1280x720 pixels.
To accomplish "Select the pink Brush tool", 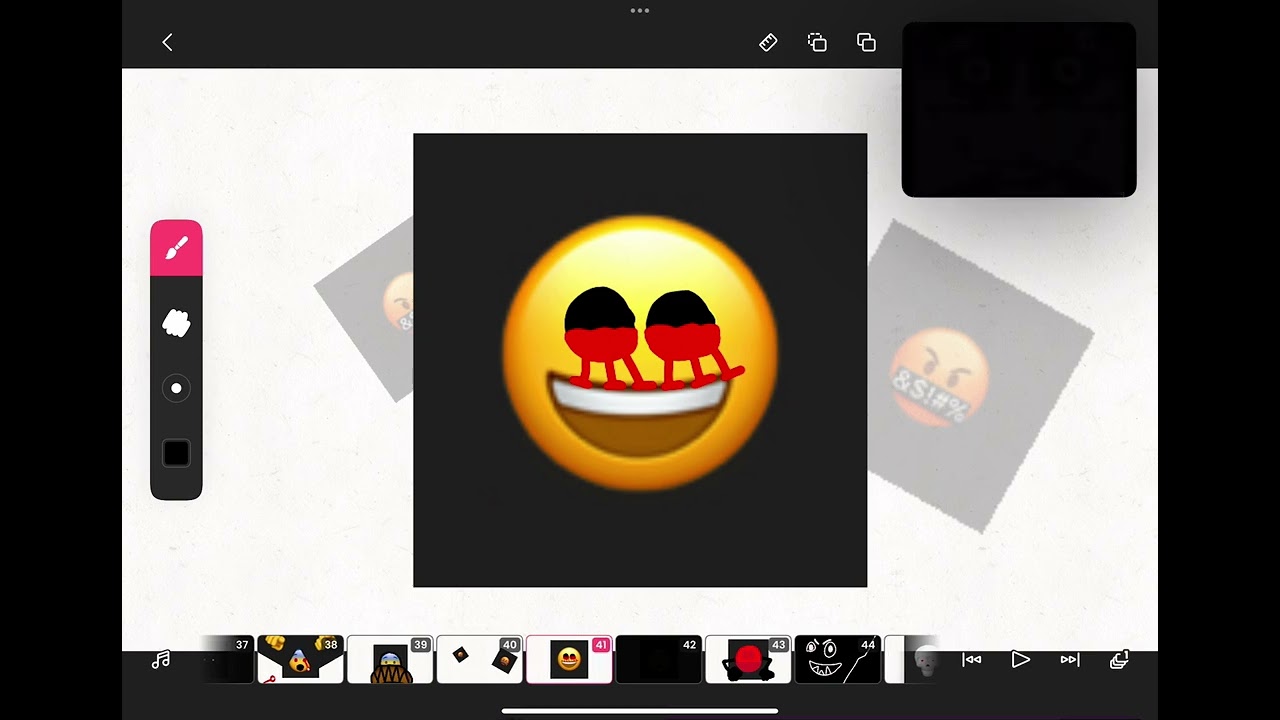I will pos(176,248).
